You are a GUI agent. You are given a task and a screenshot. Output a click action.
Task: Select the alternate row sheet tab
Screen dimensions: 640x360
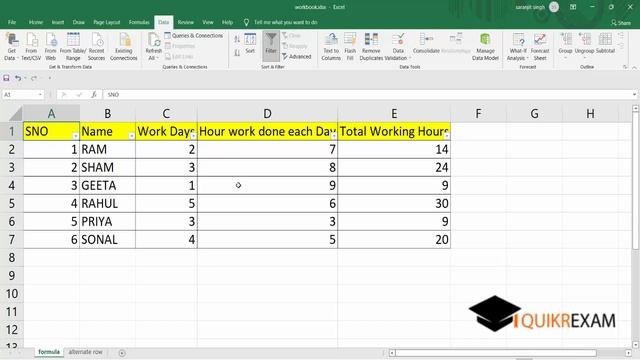(x=85, y=352)
